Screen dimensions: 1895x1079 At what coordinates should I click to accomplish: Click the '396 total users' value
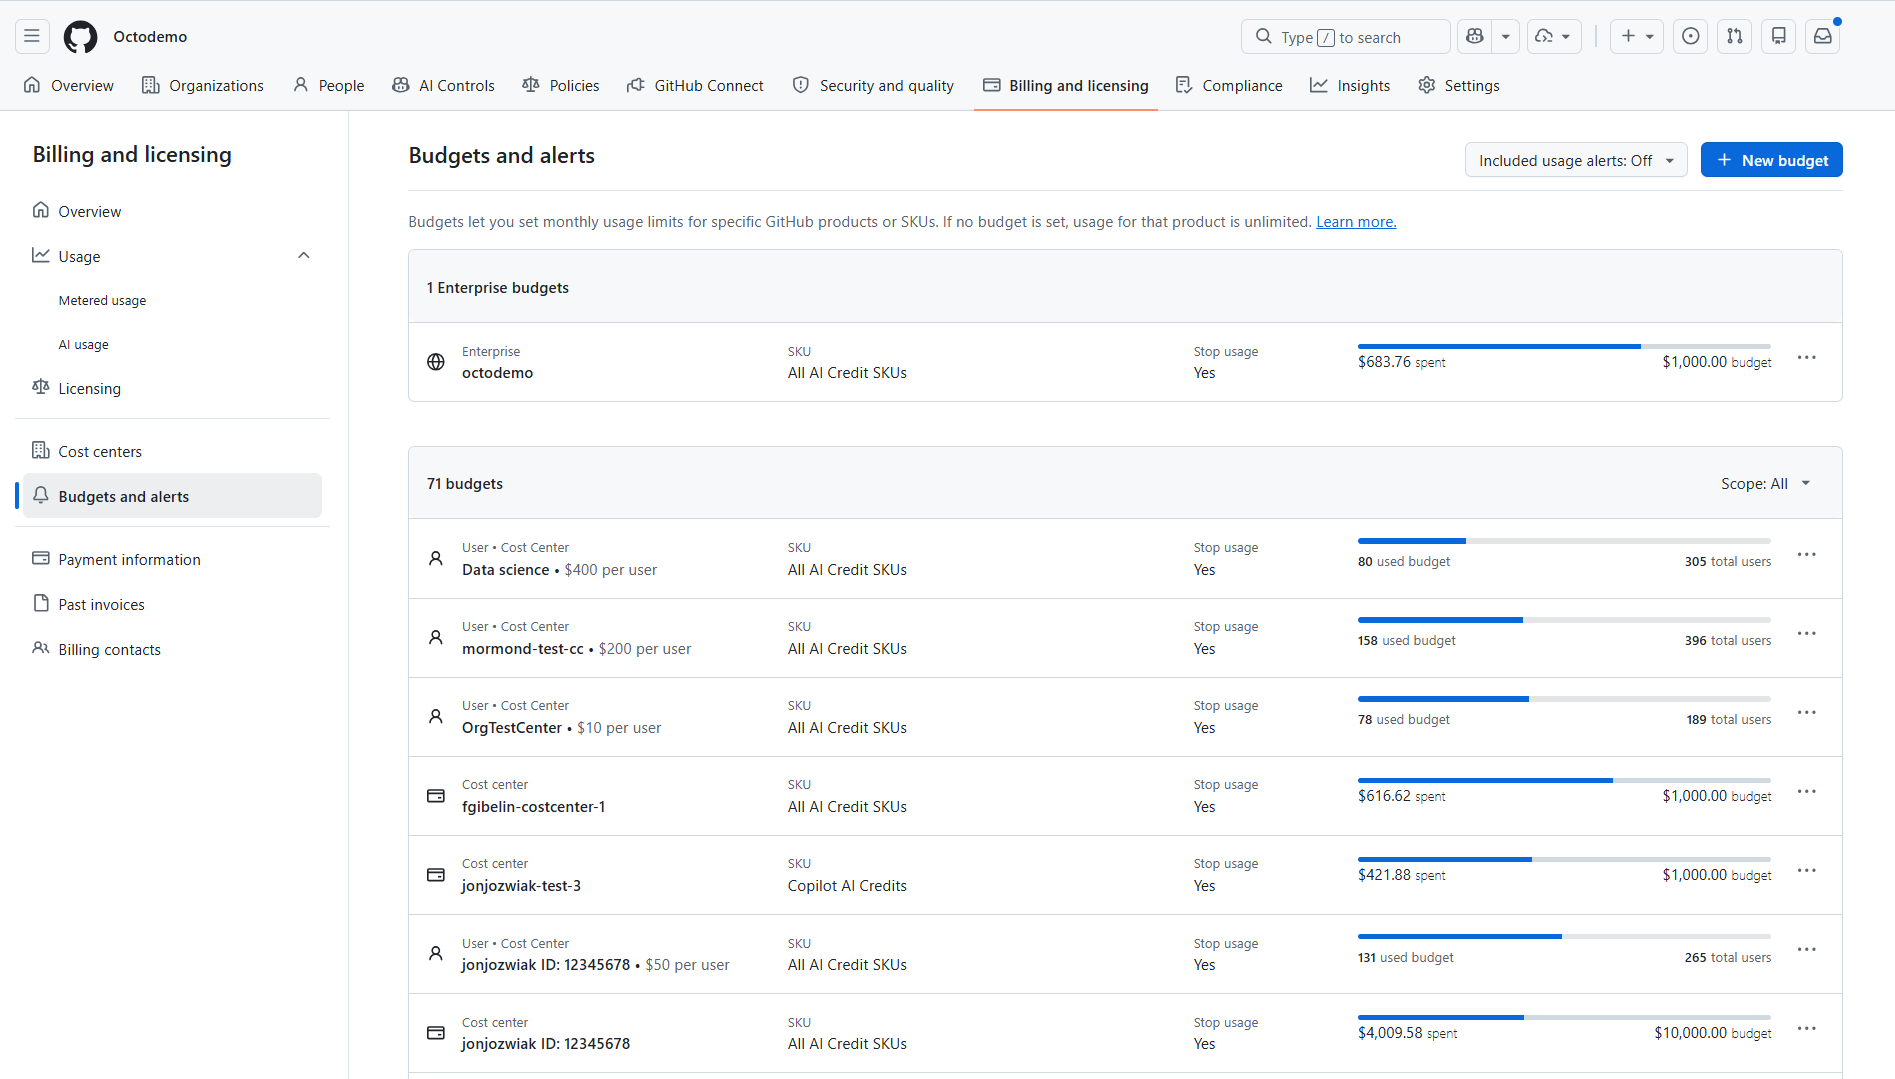click(x=1728, y=641)
